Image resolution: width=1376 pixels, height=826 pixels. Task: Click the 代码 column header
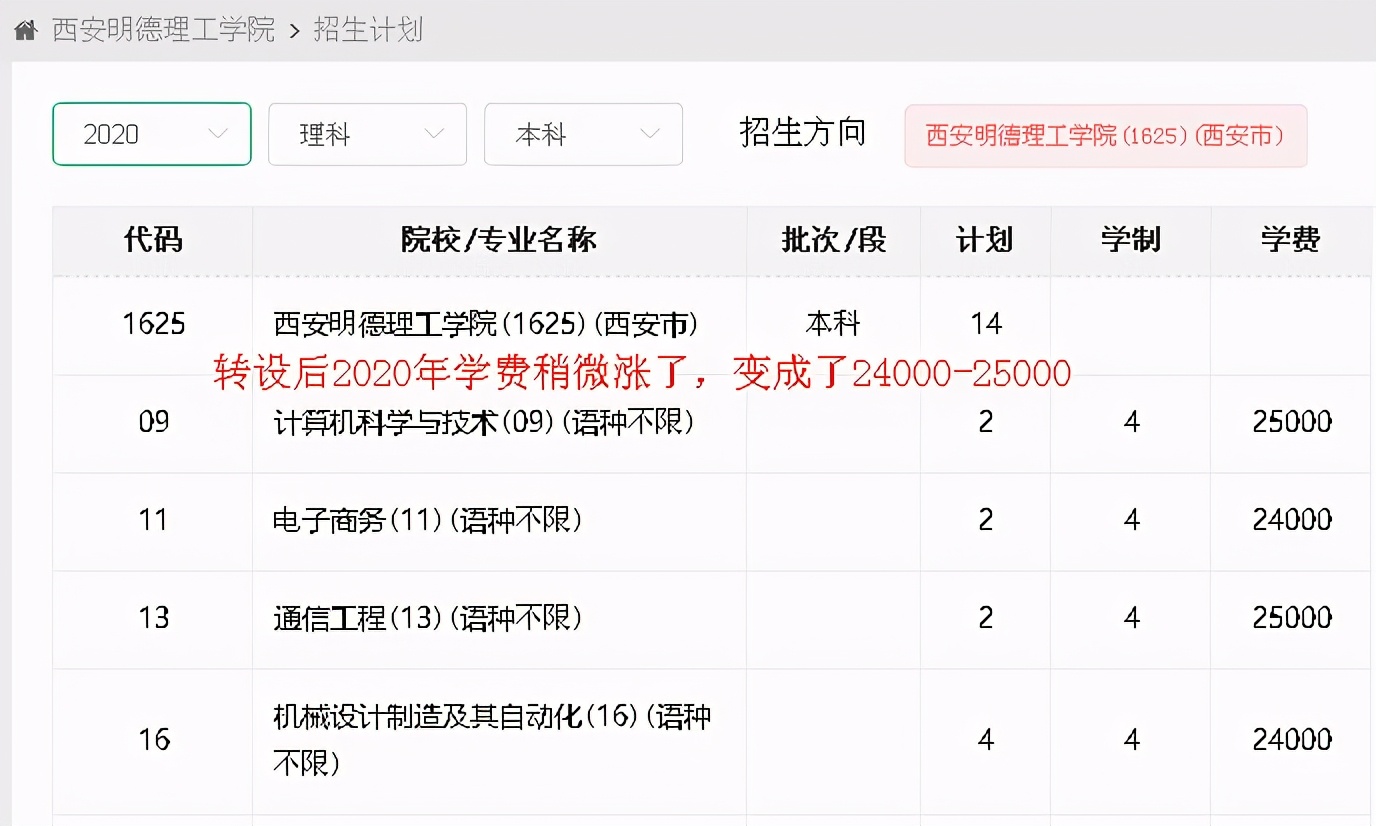click(x=151, y=240)
